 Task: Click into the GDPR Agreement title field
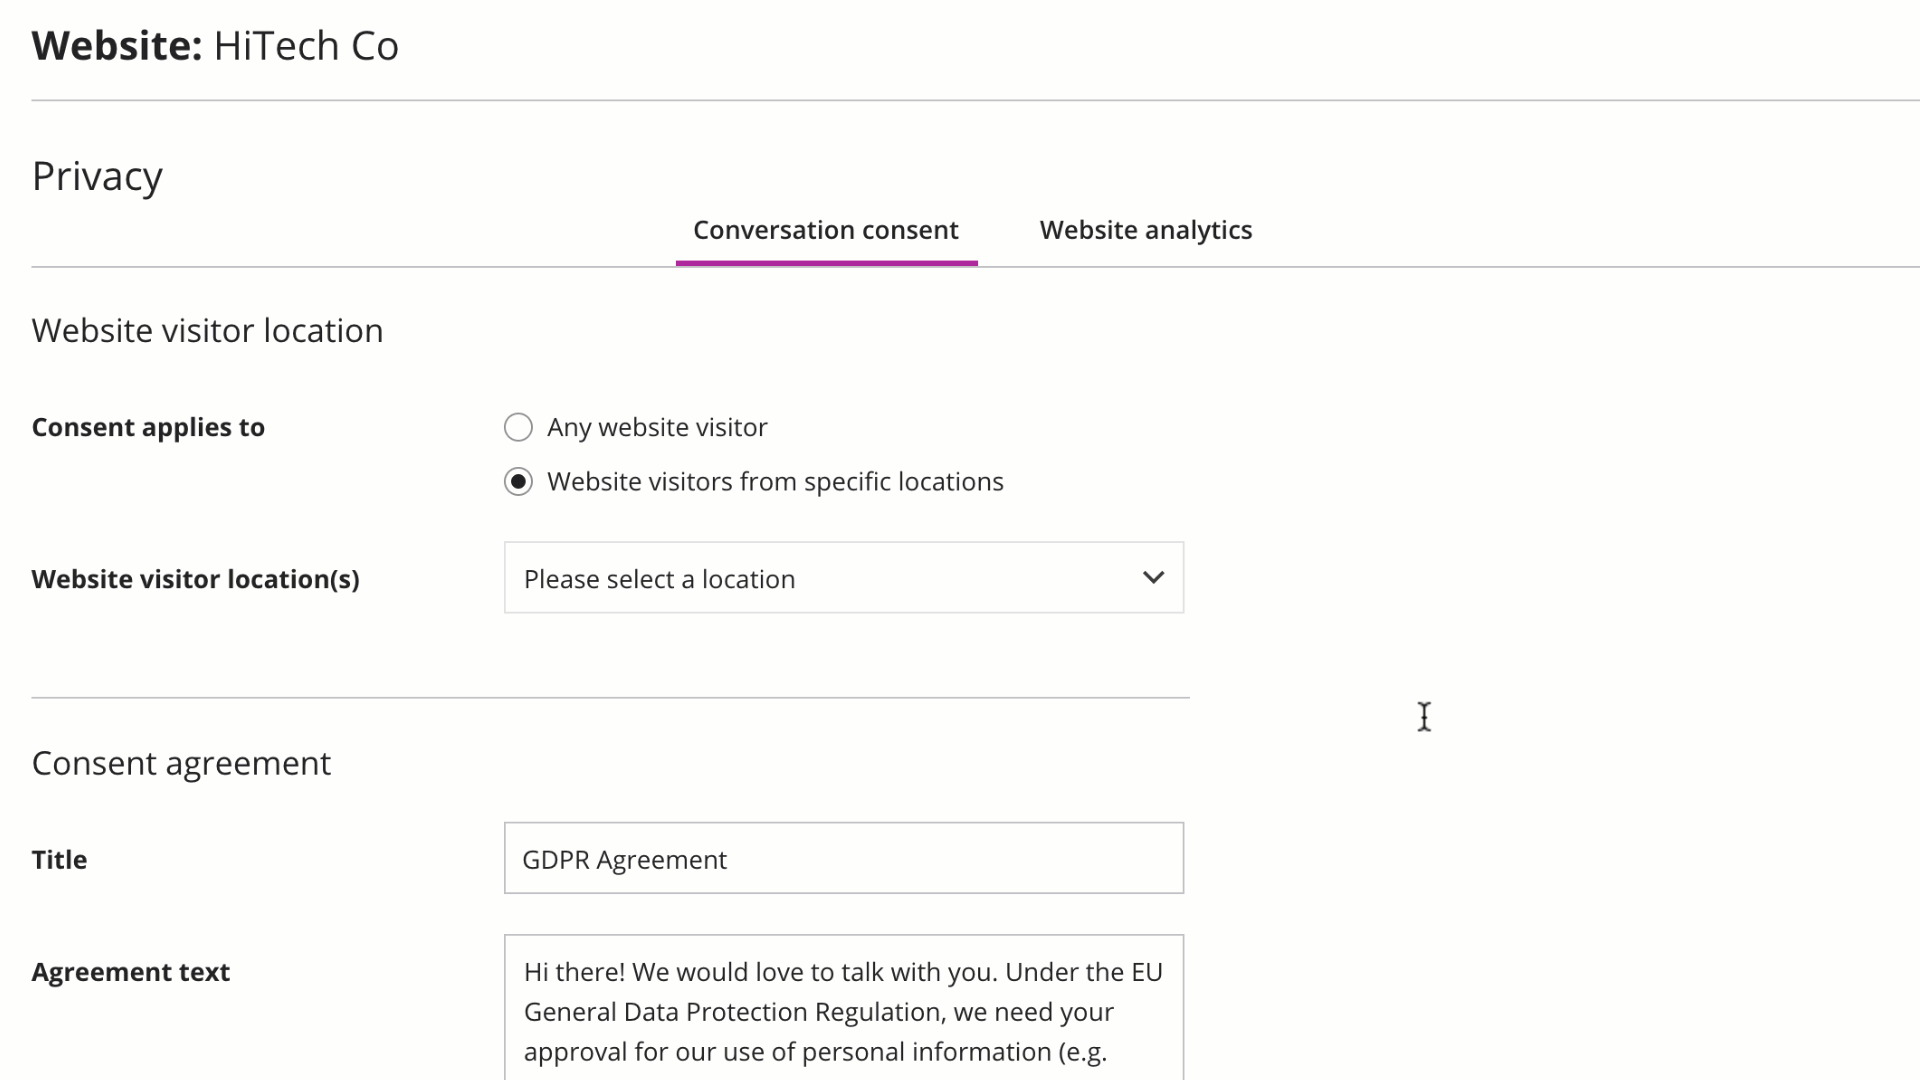tap(843, 859)
